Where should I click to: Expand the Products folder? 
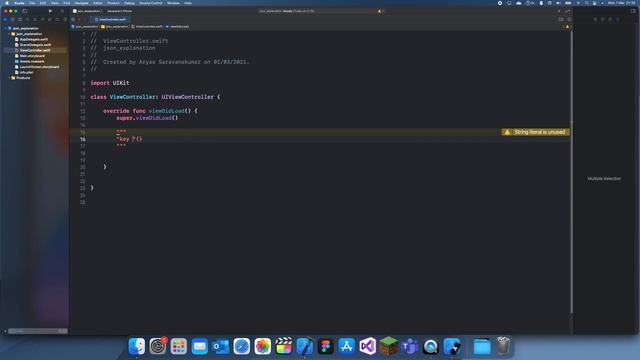pos(9,78)
